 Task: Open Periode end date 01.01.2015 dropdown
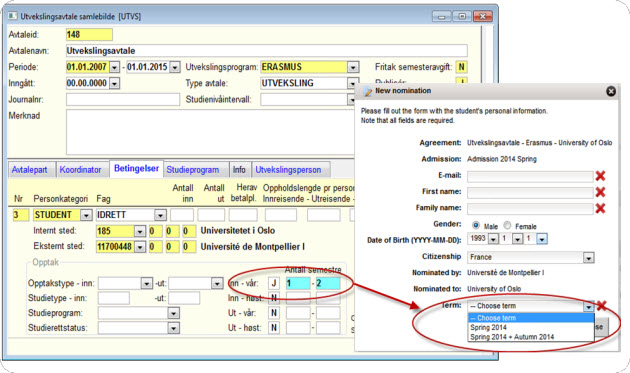[175, 68]
